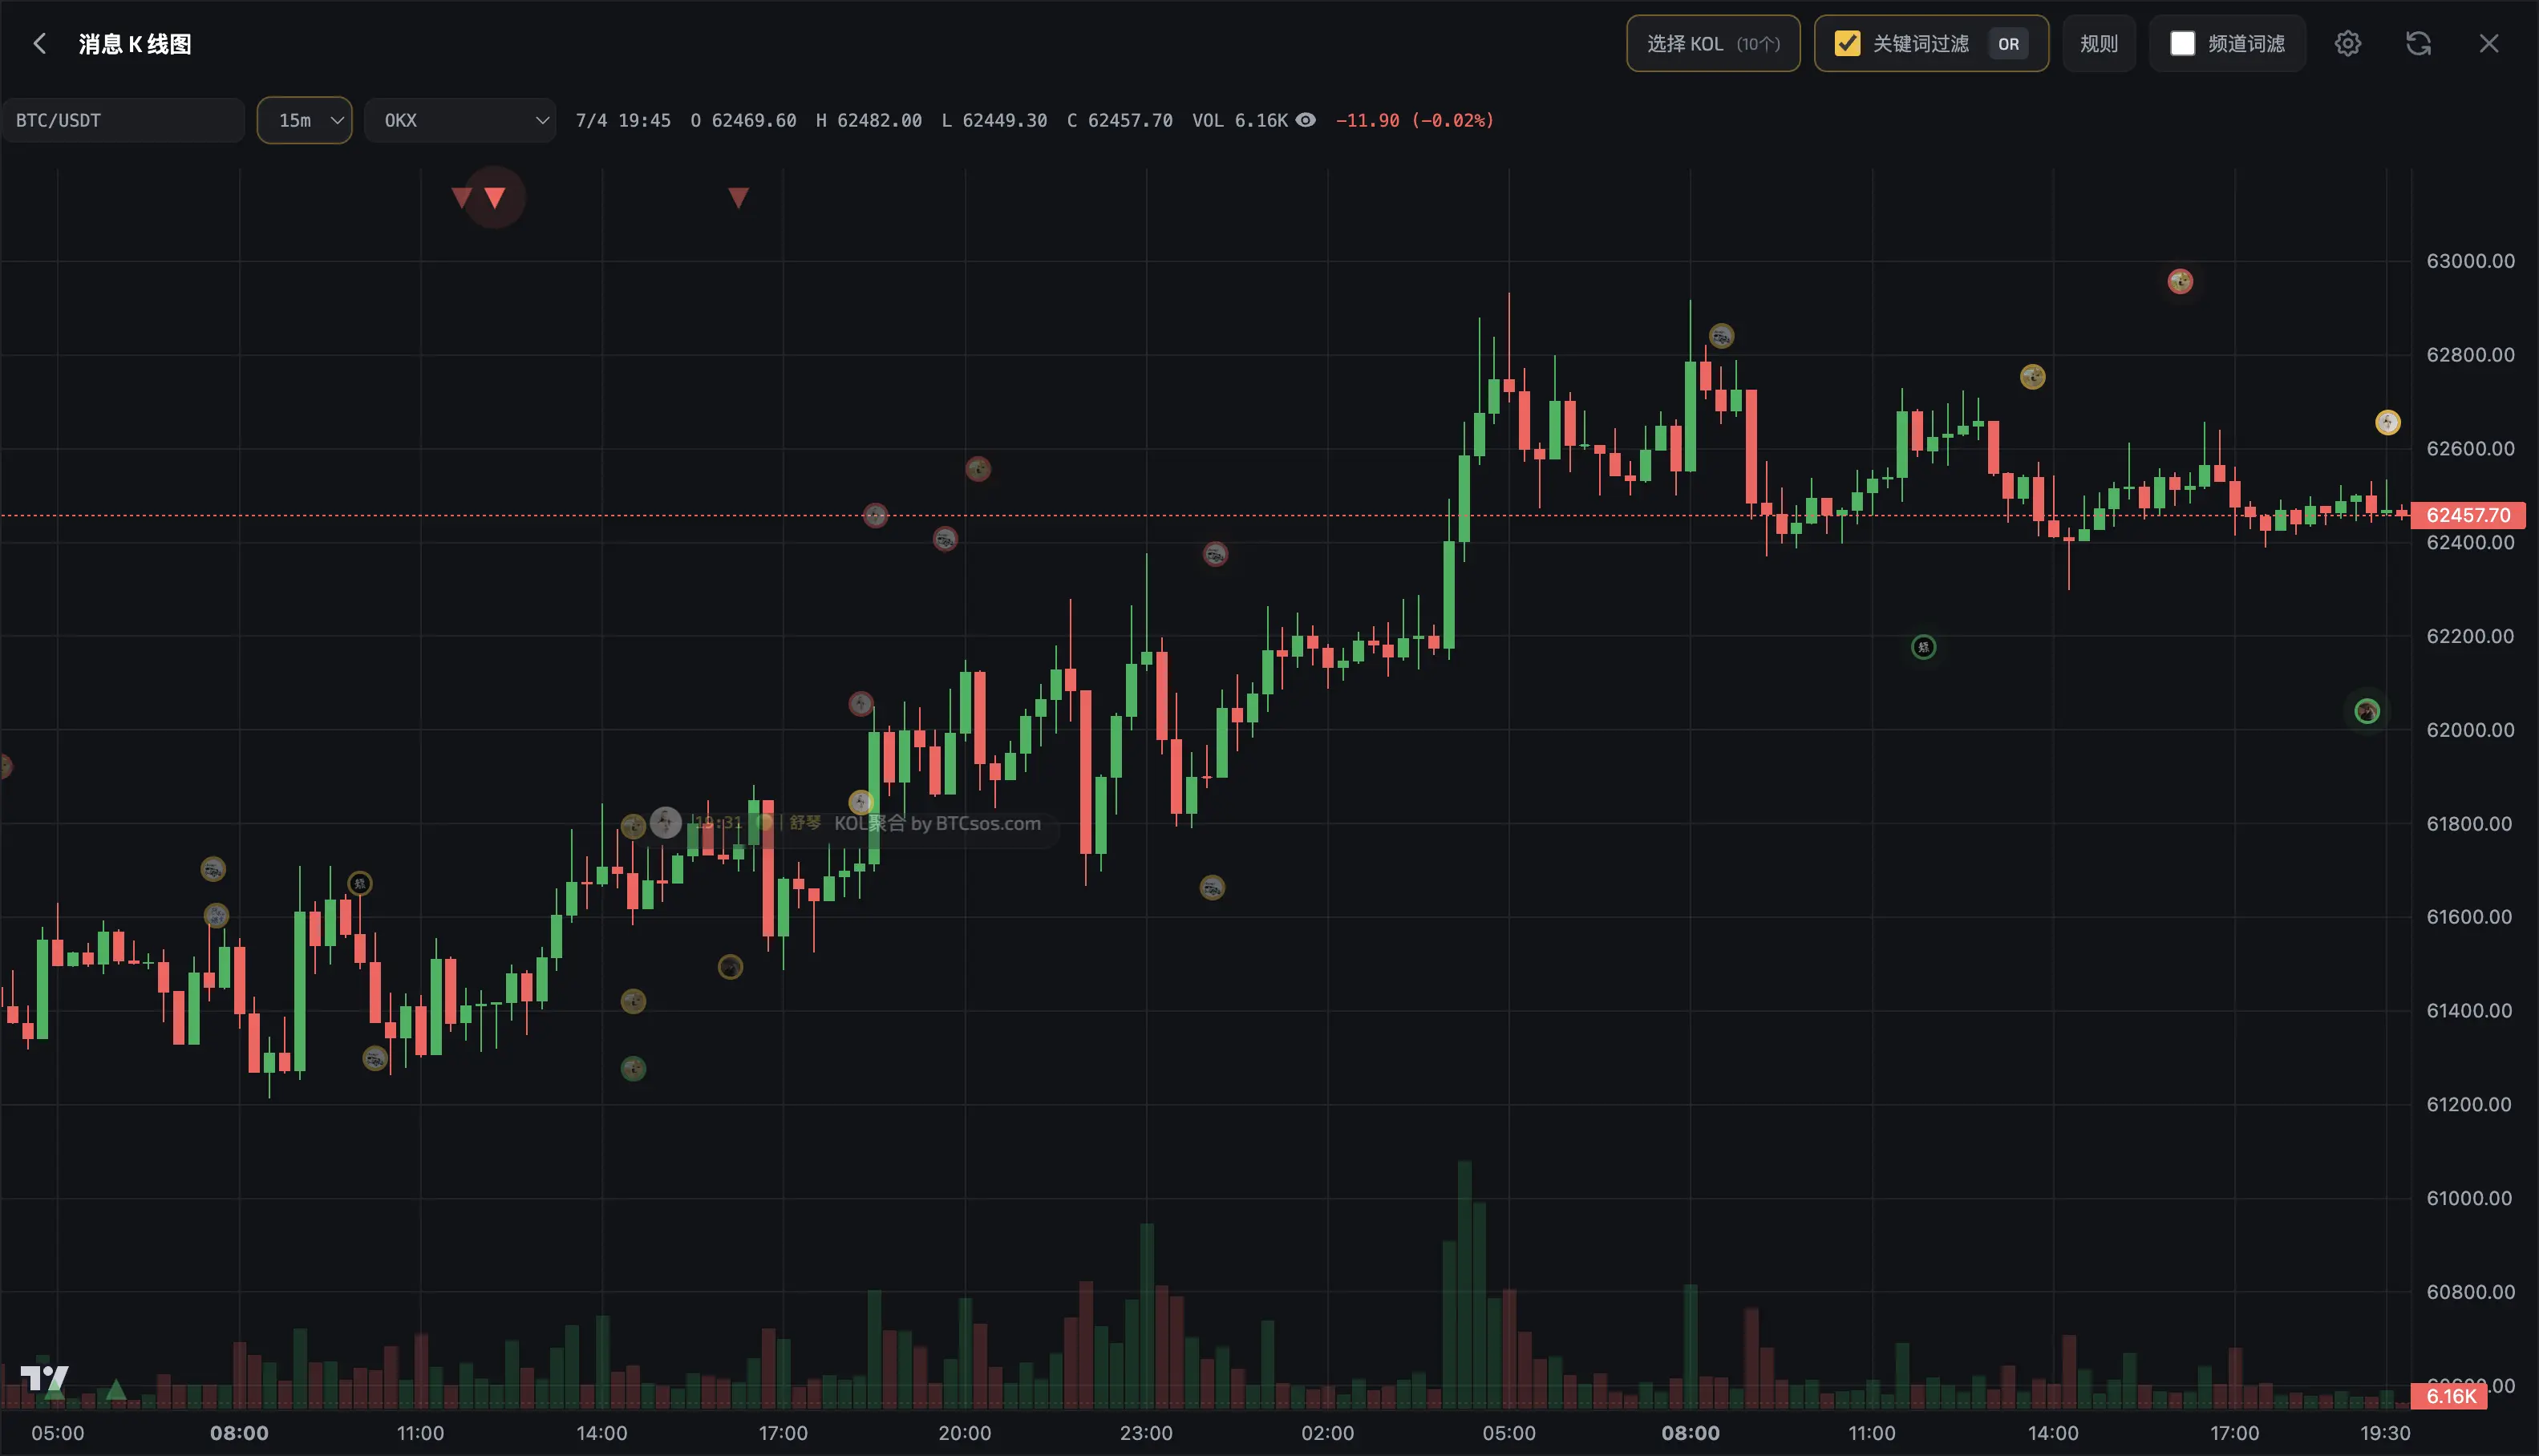2539x1456 pixels.
Task: Click the 7/4 19:45 timestamp readout
Action: [623, 120]
